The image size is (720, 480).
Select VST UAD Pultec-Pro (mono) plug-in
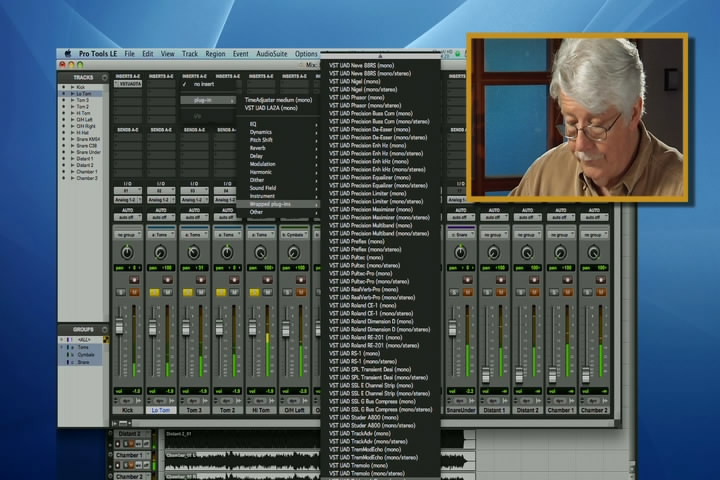(360, 273)
